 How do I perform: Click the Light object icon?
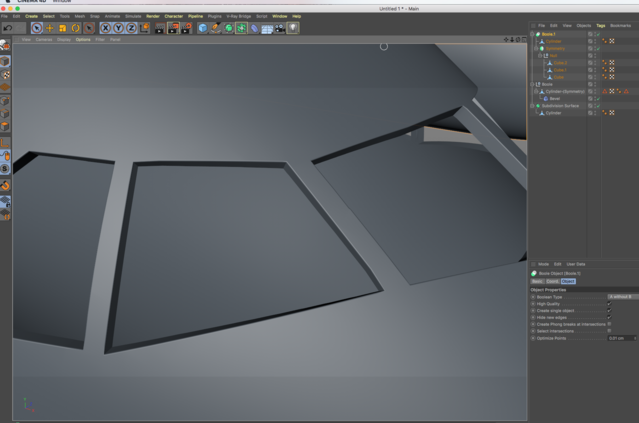(x=293, y=28)
